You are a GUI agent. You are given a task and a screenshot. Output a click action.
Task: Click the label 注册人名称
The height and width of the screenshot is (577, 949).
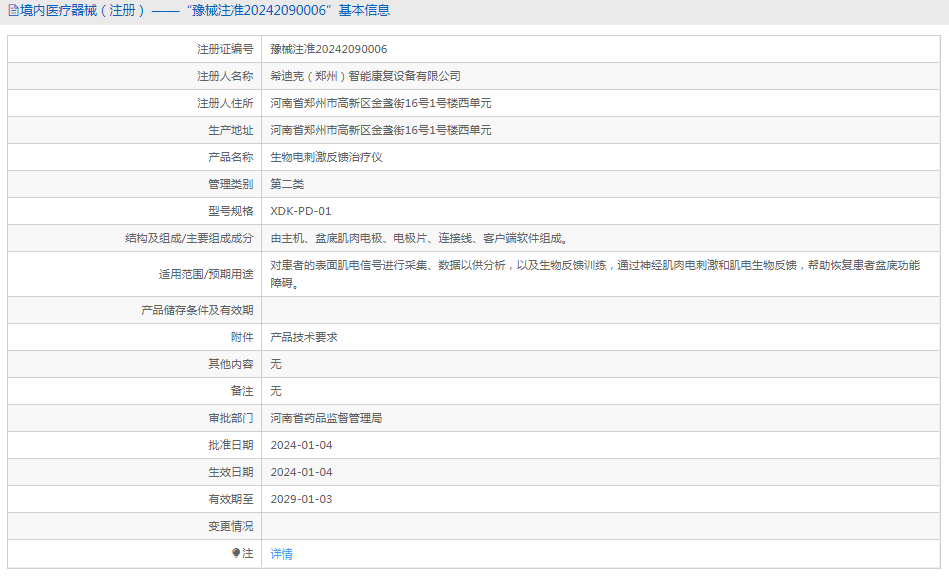[225, 76]
